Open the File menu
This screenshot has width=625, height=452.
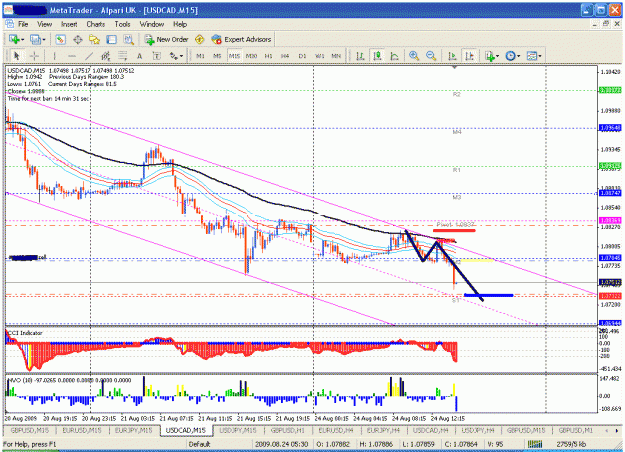tap(23, 24)
